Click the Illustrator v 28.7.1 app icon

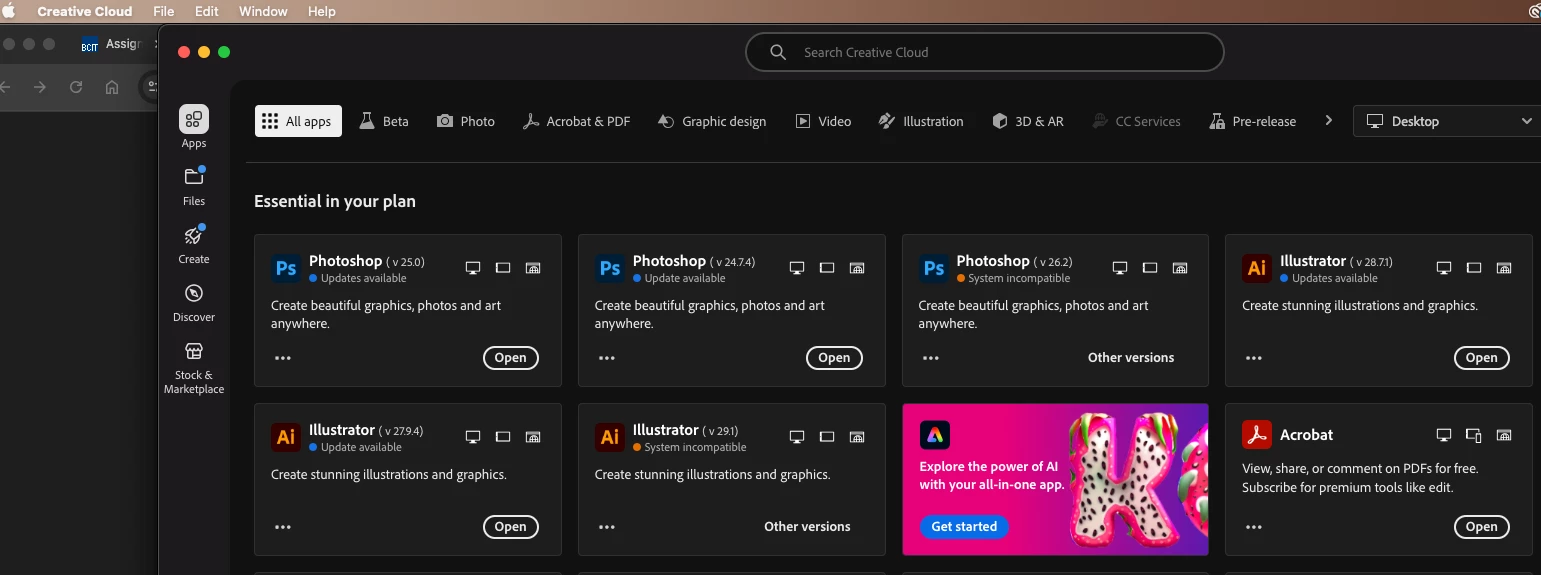[1257, 268]
